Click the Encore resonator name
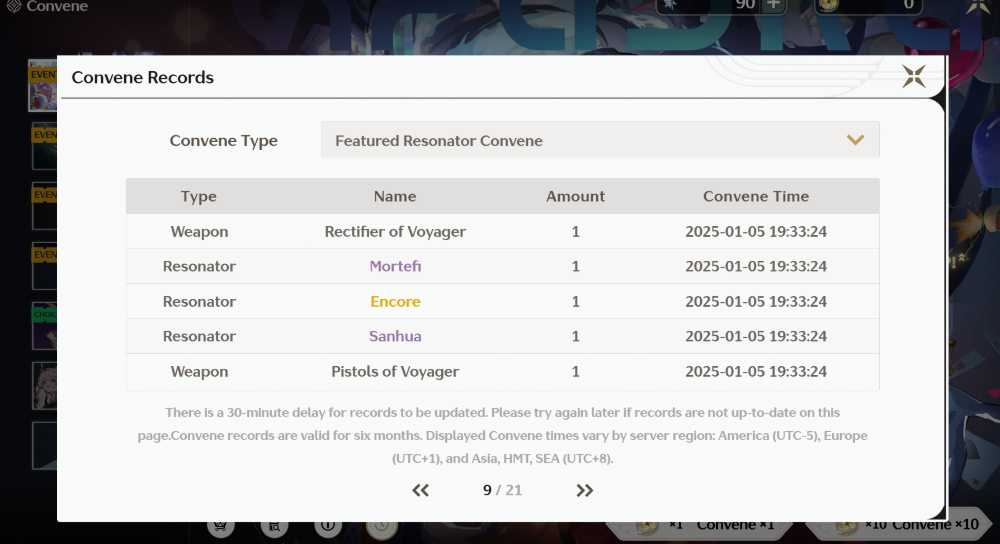Image resolution: width=1000 pixels, height=544 pixels. point(395,301)
